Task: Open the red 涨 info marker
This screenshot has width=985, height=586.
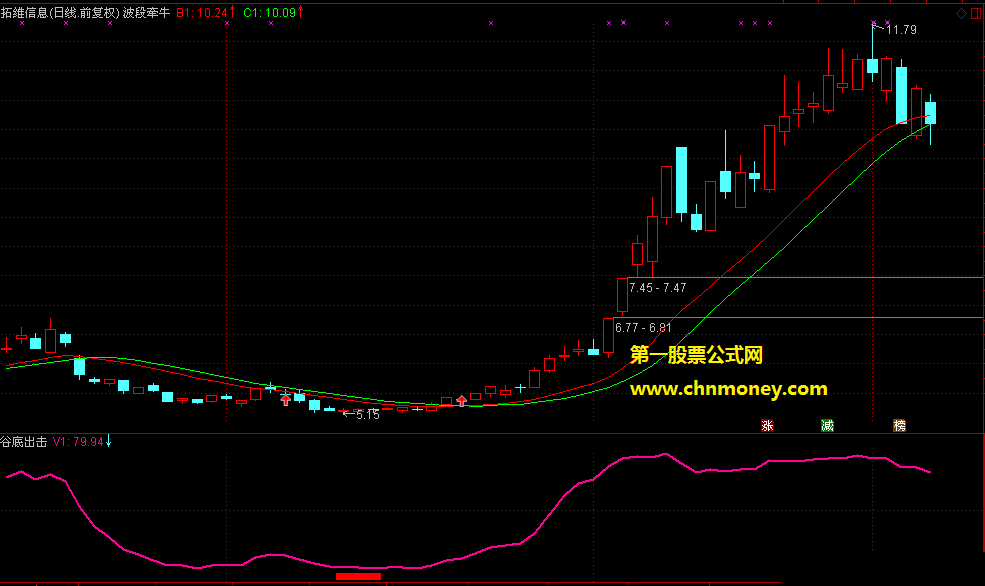Action: coord(767,426)
